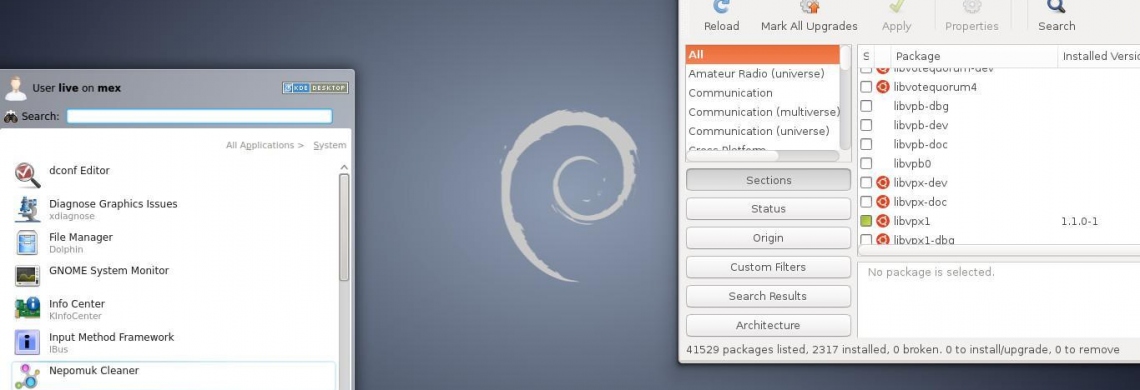Toggle the libvotequorum4 package checkbox
The height and width of the screenshot is (390, 1140).
coord(866,87)
